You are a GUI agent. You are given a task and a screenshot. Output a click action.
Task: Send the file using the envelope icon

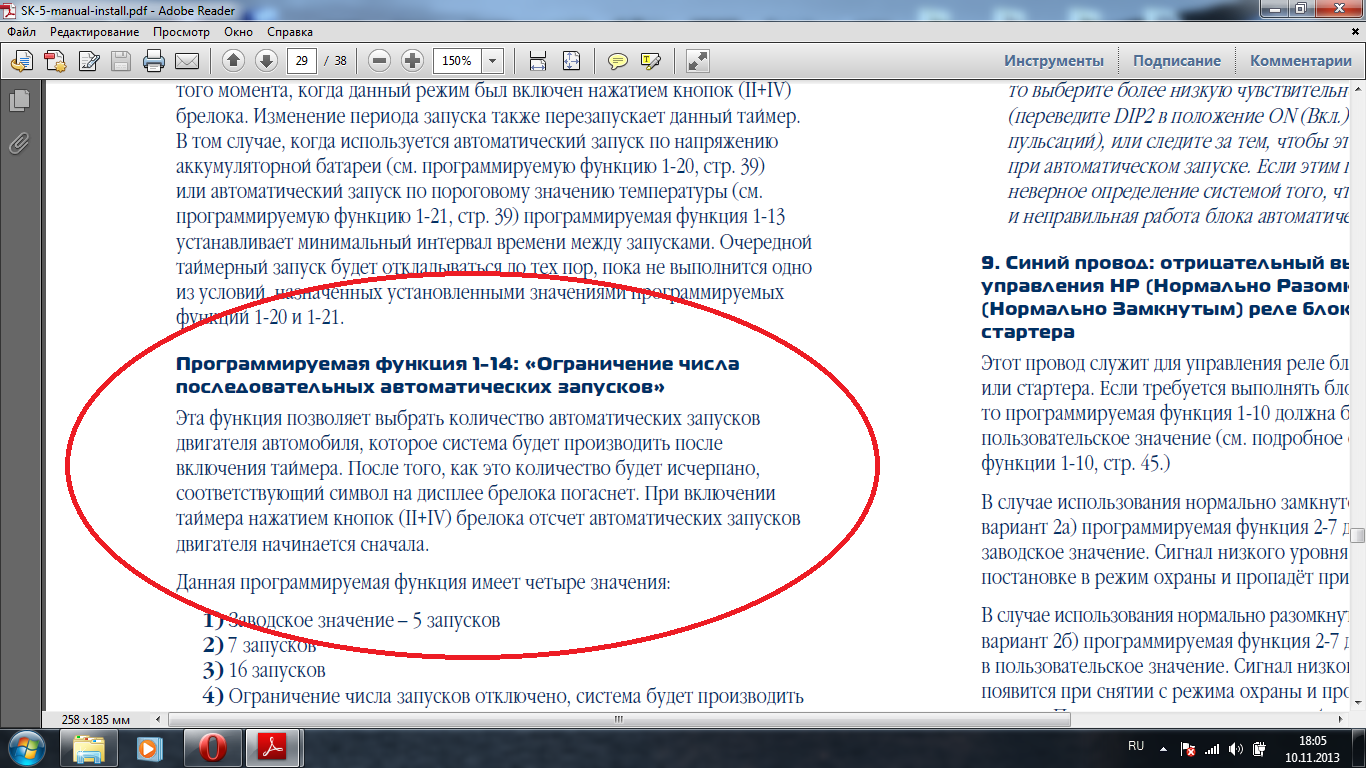tap(187, 61)
